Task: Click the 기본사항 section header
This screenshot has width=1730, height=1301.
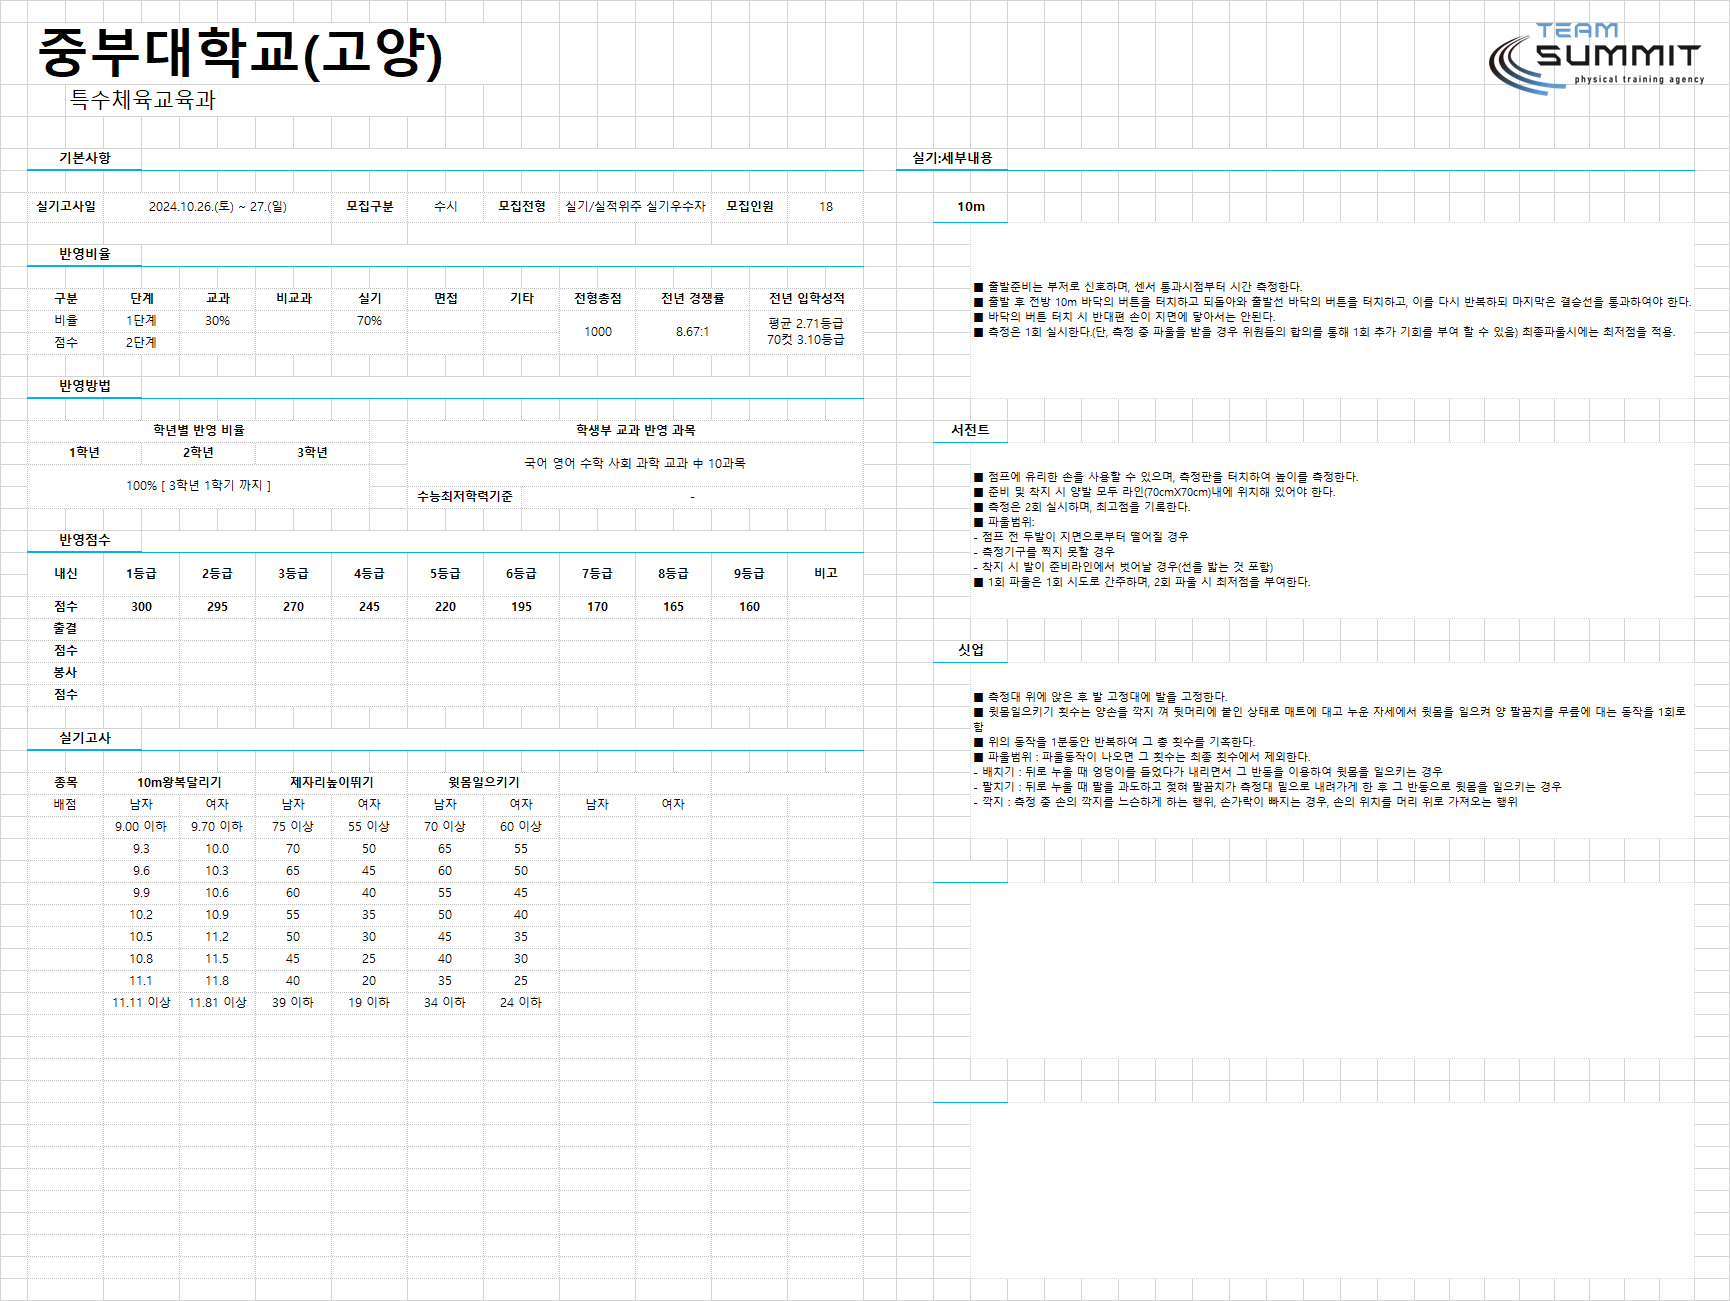Action: click(85, 158)
